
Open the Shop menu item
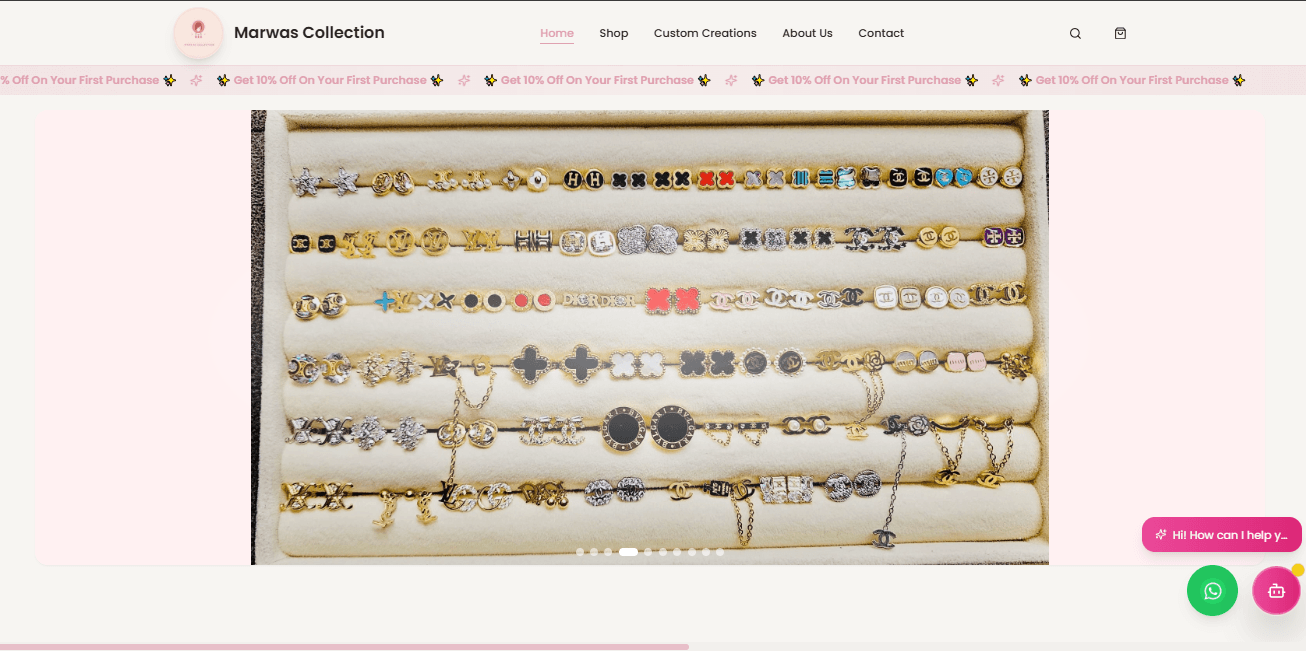(x=613, y=32)
